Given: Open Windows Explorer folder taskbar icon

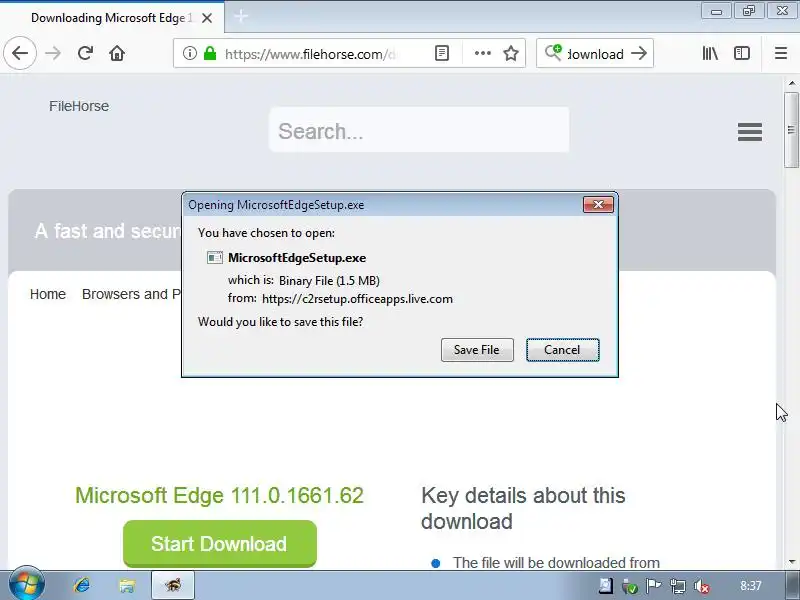Looking at the screenshot, I should (127, 585).
